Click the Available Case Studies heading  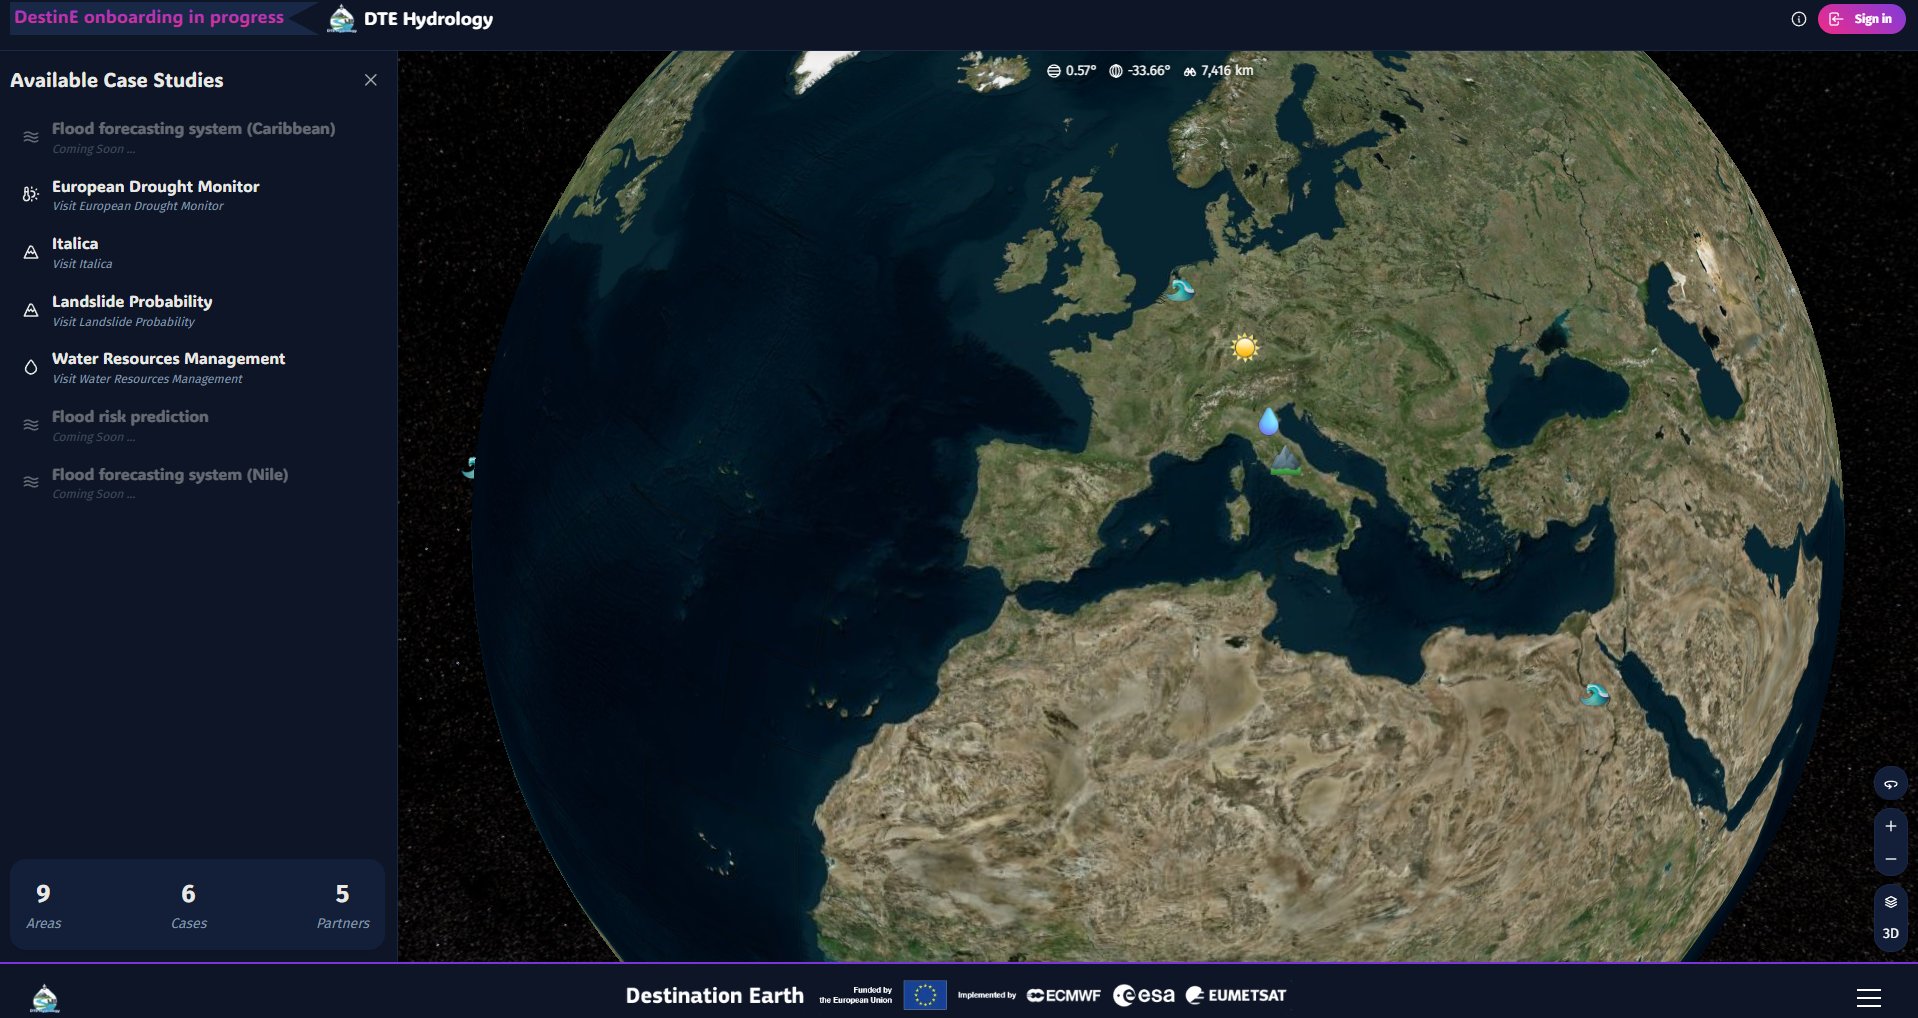(117, 80)
